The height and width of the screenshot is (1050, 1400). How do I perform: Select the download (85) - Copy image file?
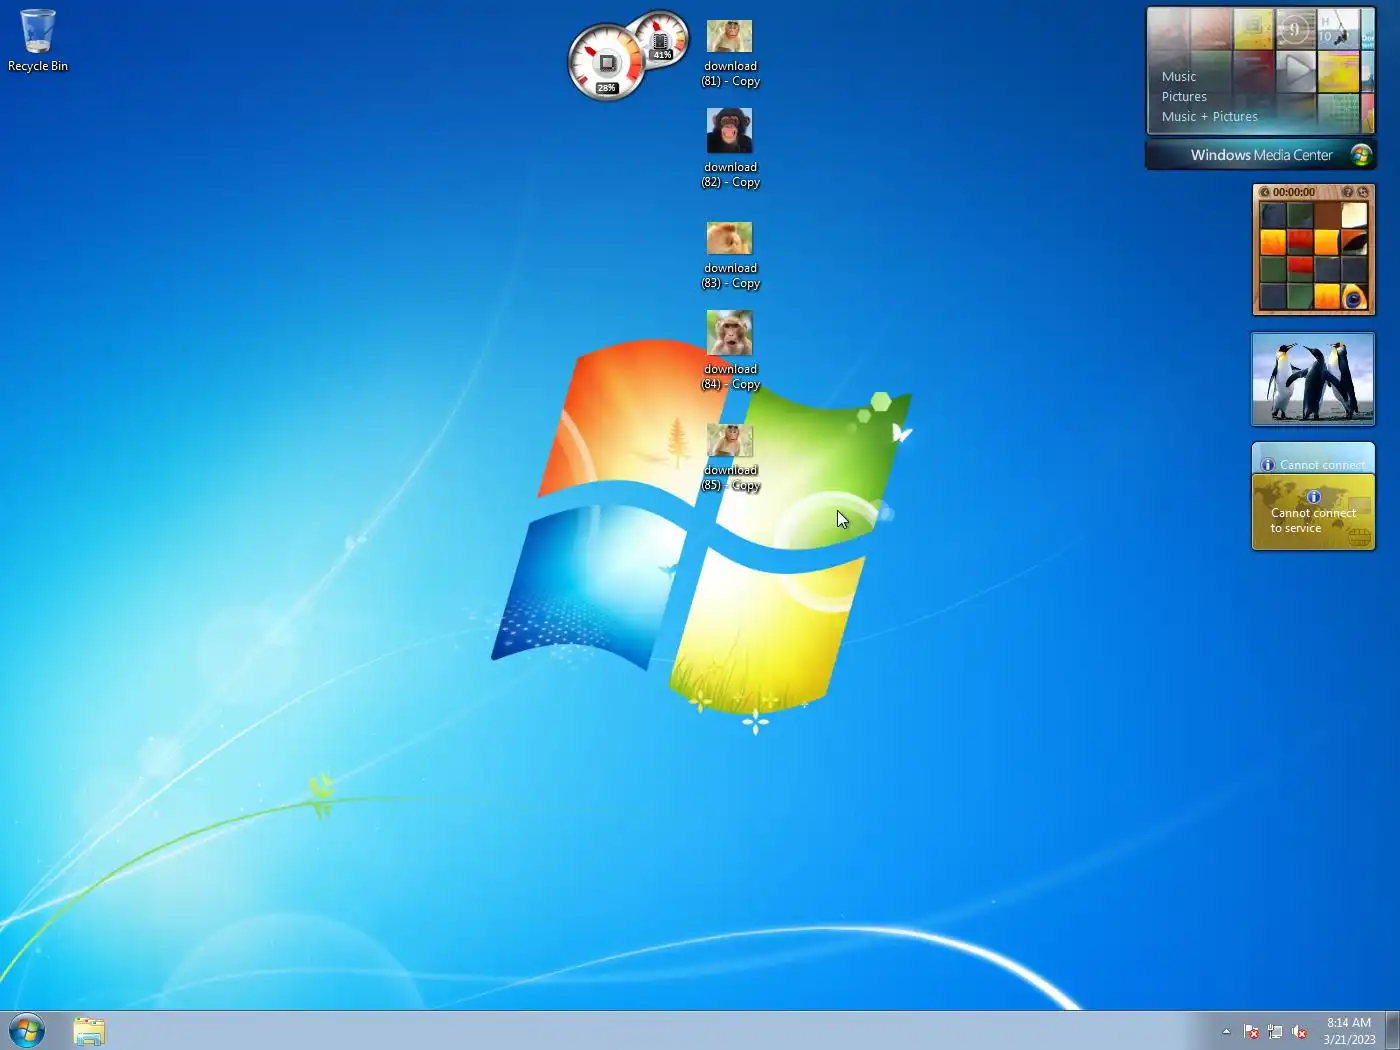coord(730,457)
